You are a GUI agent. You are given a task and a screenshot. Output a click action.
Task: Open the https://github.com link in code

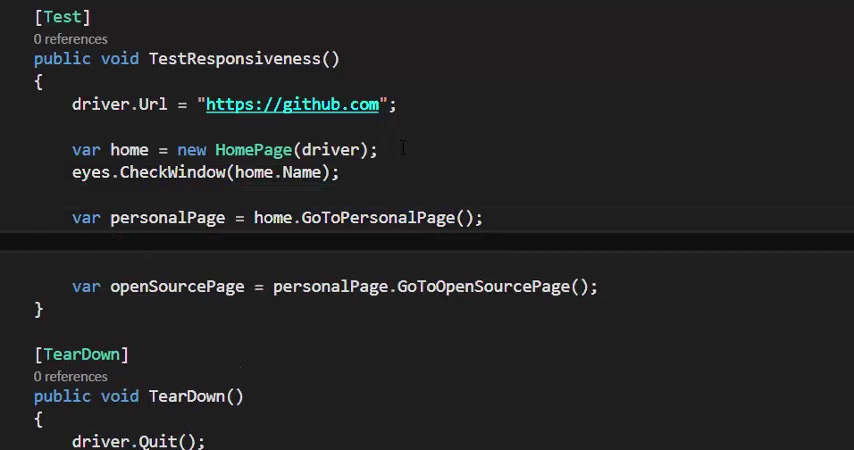coord(292,104)
